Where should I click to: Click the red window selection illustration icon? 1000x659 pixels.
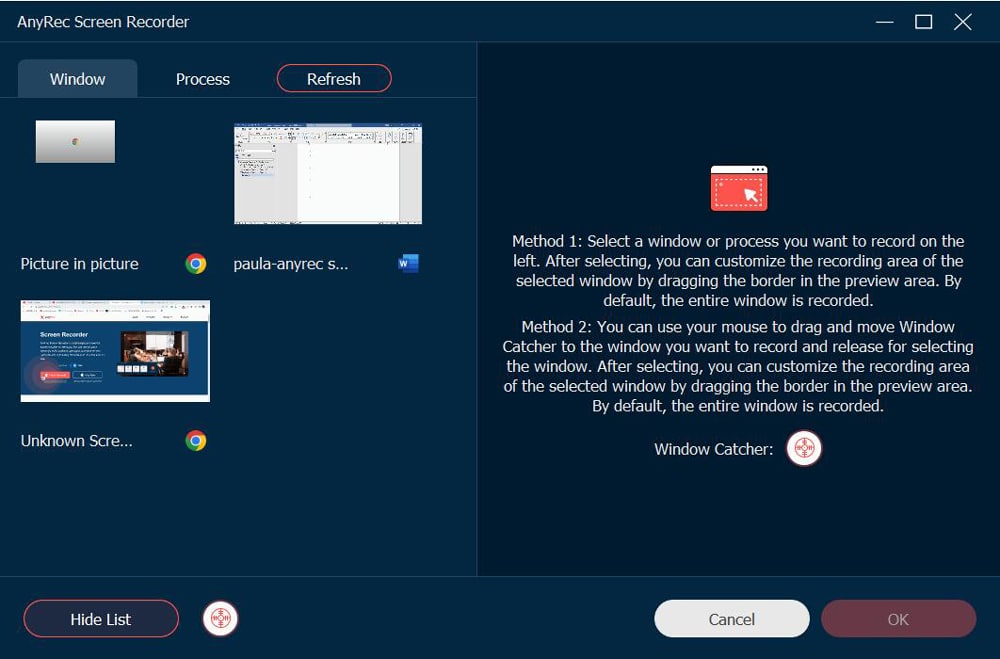739,188
